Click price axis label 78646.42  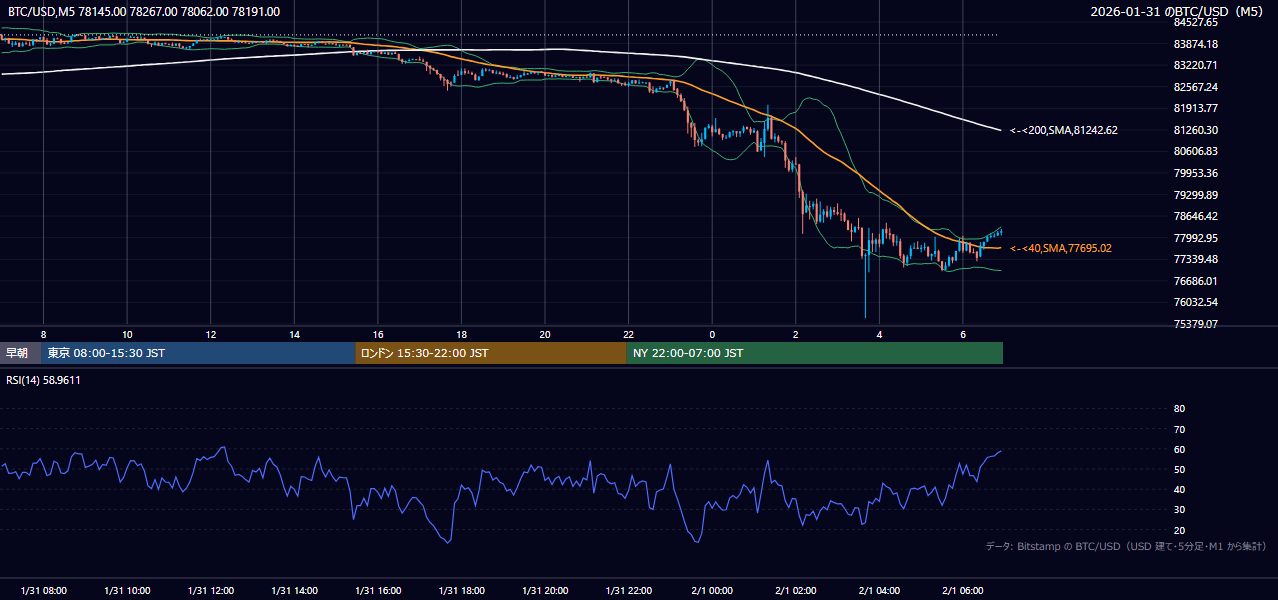[1195, 216]
